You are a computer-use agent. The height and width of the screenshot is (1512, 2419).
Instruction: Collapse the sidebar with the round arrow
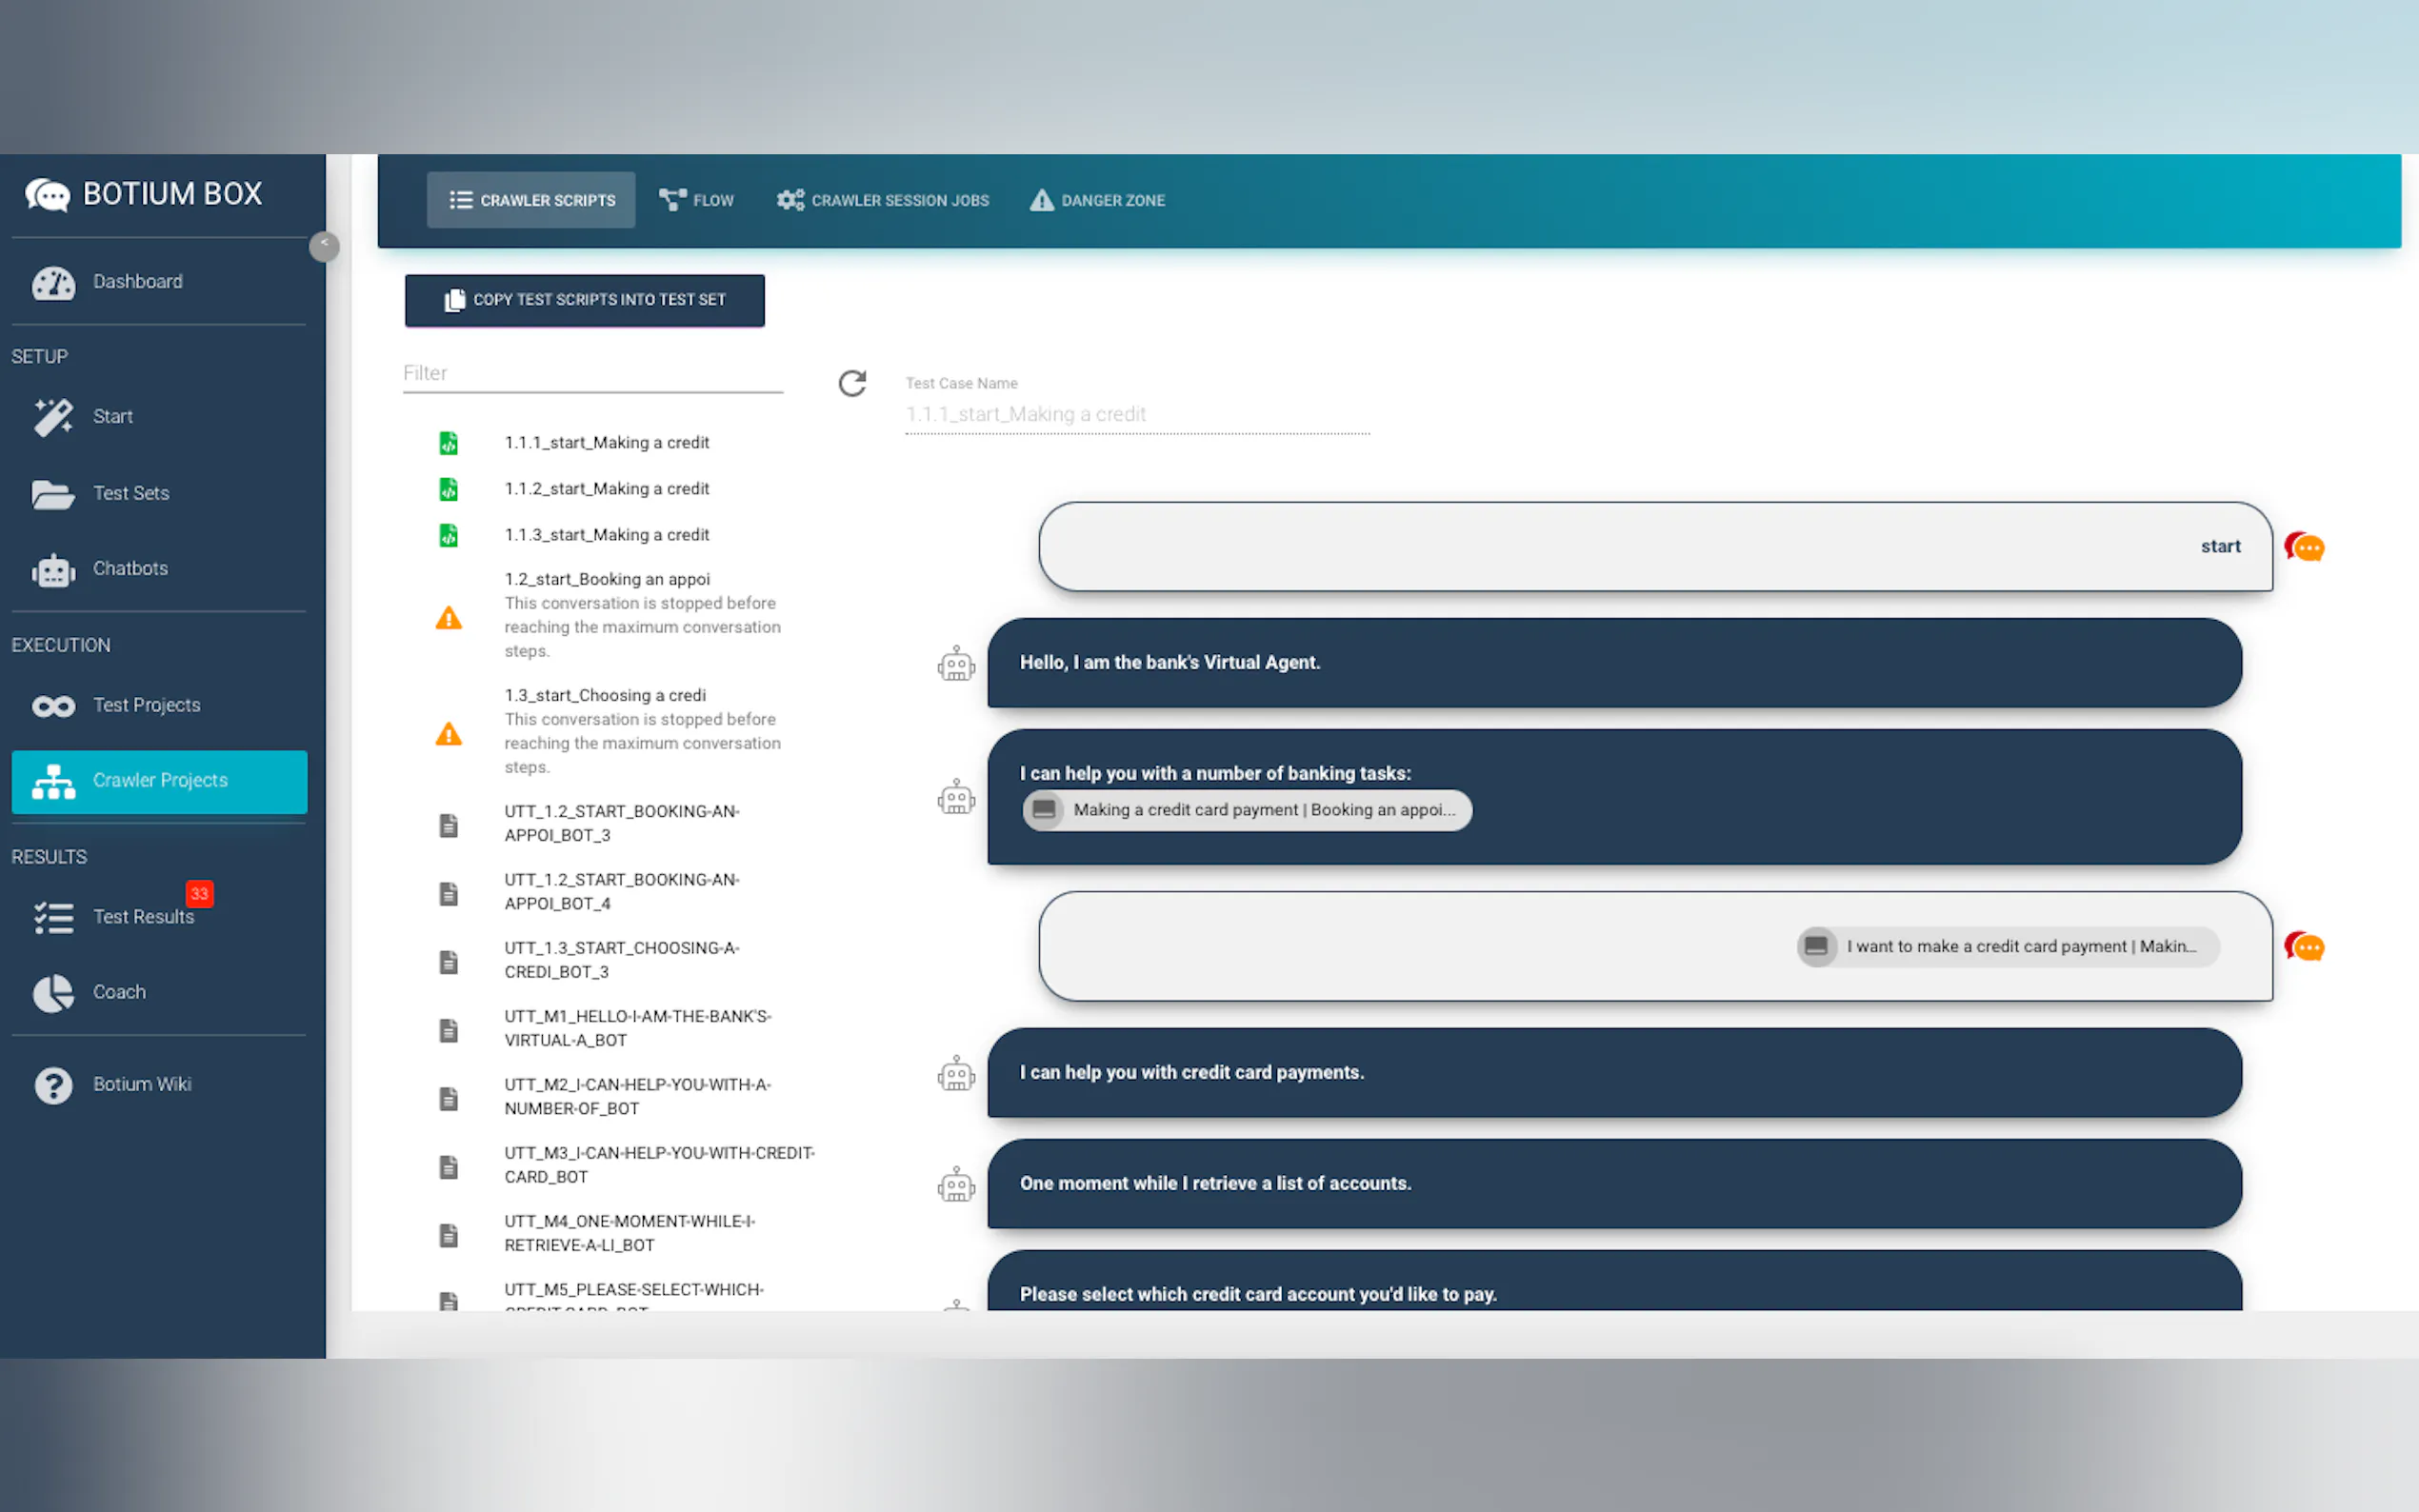(x=324, y=245)
